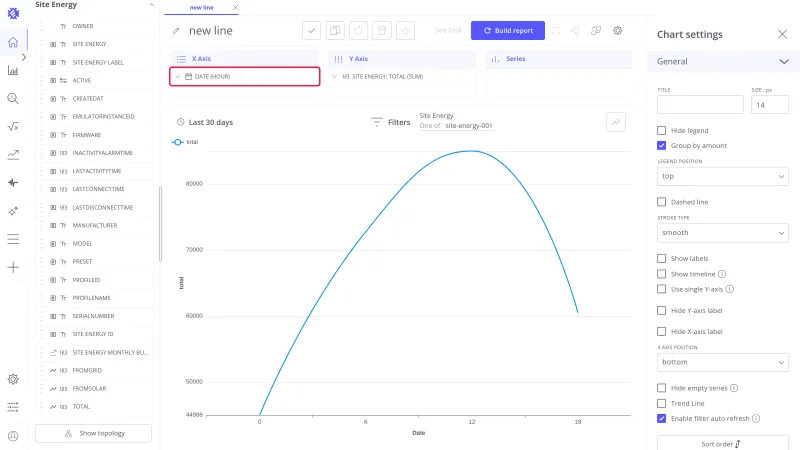
Task: Click the Title input field
Action: click(700, 105)
